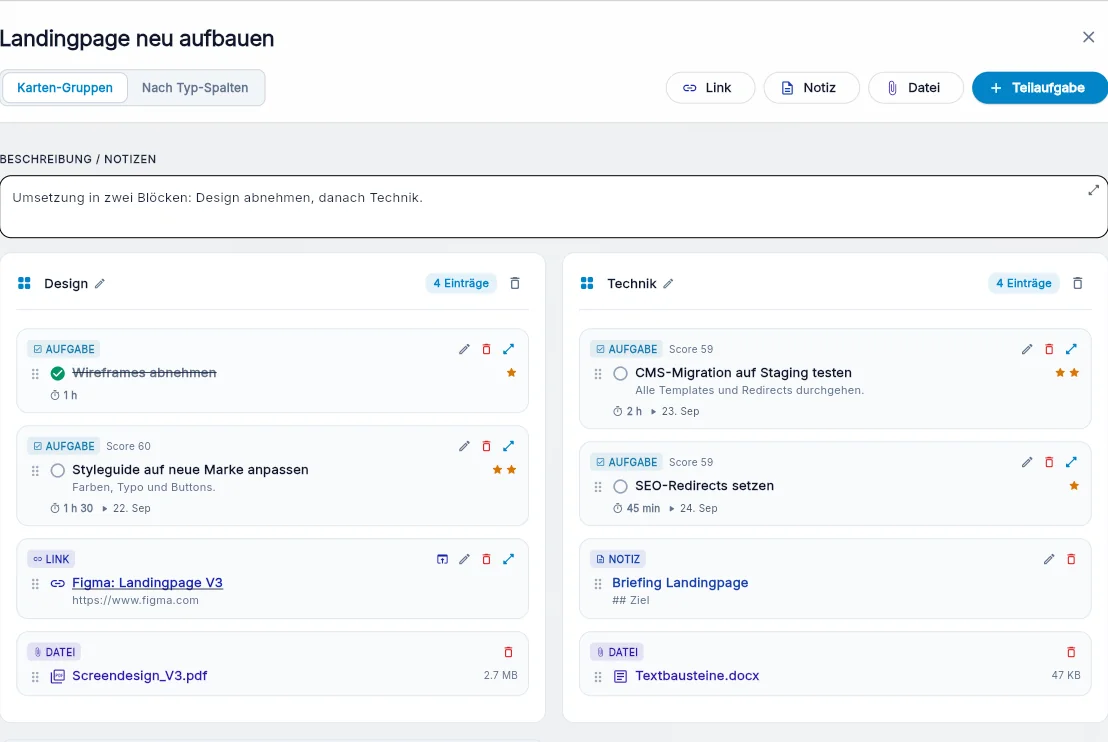The height and width of the screenshot is (742, 1108).
Task: Open embedded preview of Figma link
Action: pos(442,559)
